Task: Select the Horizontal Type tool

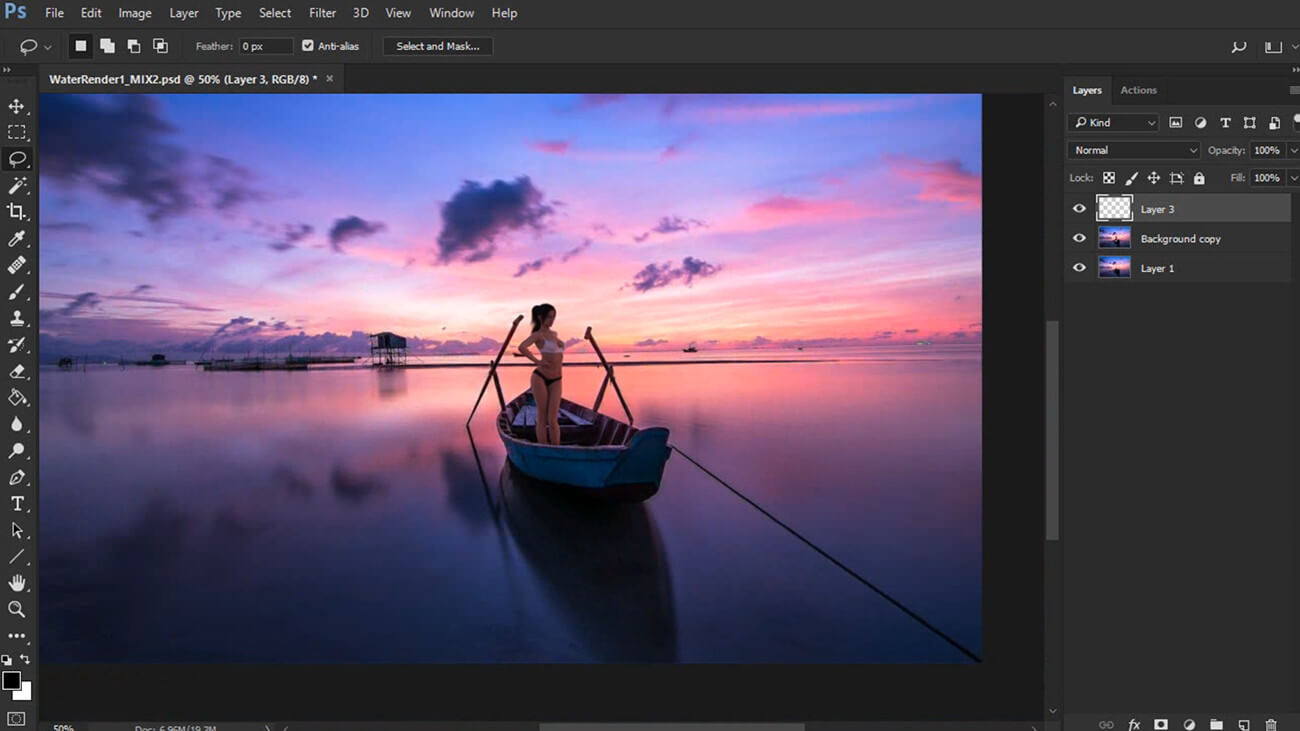Action: click(17, 504)
